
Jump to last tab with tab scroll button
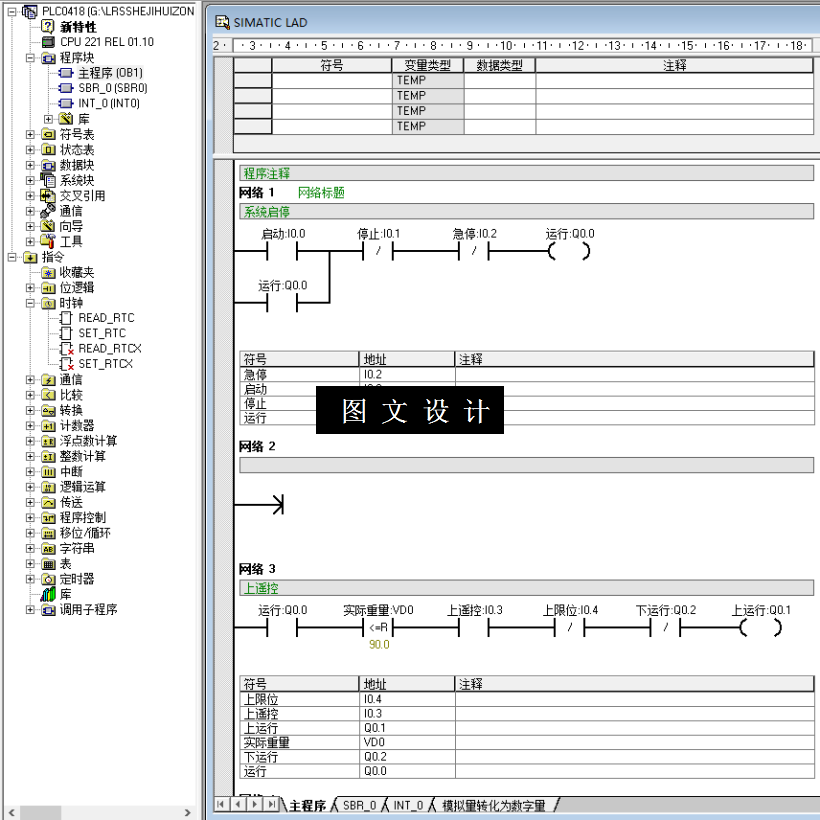(272, 804)
